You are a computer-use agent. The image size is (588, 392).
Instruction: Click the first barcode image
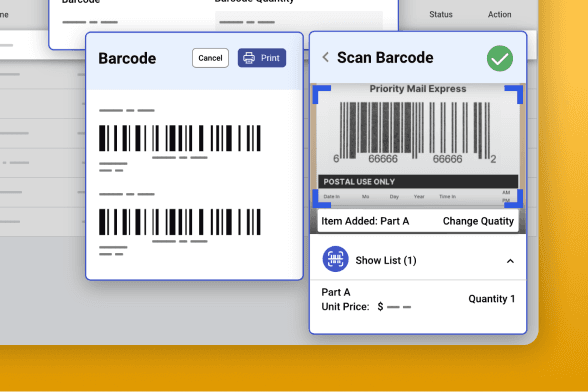[180, 138]
